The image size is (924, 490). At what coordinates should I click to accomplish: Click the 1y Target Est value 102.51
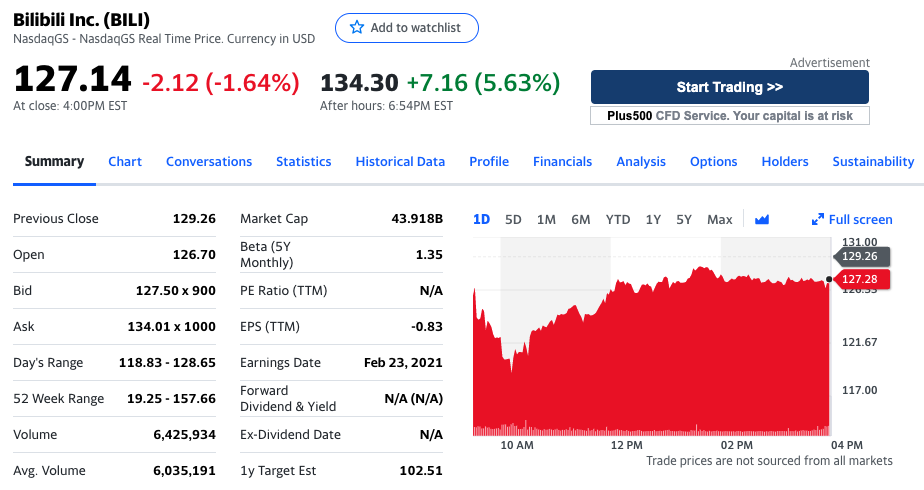coord(421,471)
